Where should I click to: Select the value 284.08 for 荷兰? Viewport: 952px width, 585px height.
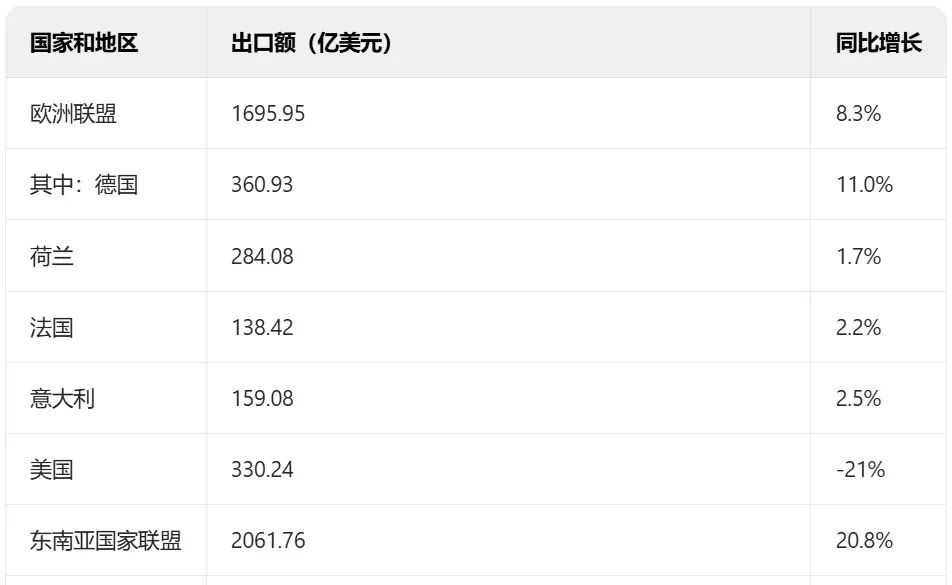pos(262,256)
